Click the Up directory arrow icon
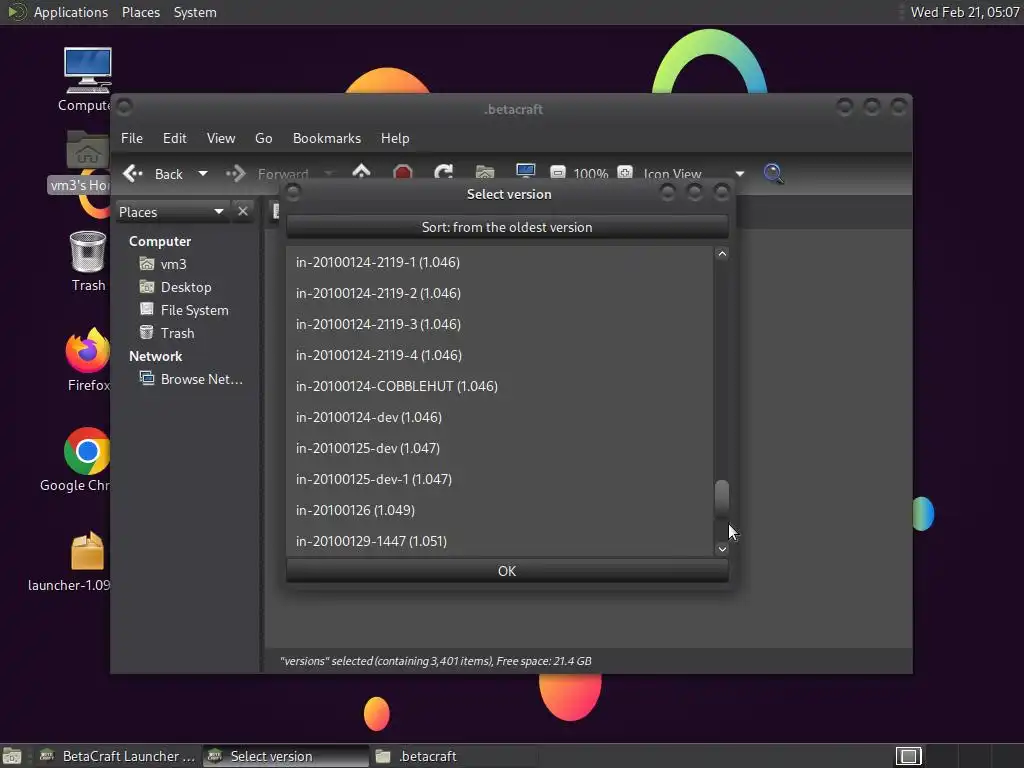1024x768 pixels. [x=361, y=173]
